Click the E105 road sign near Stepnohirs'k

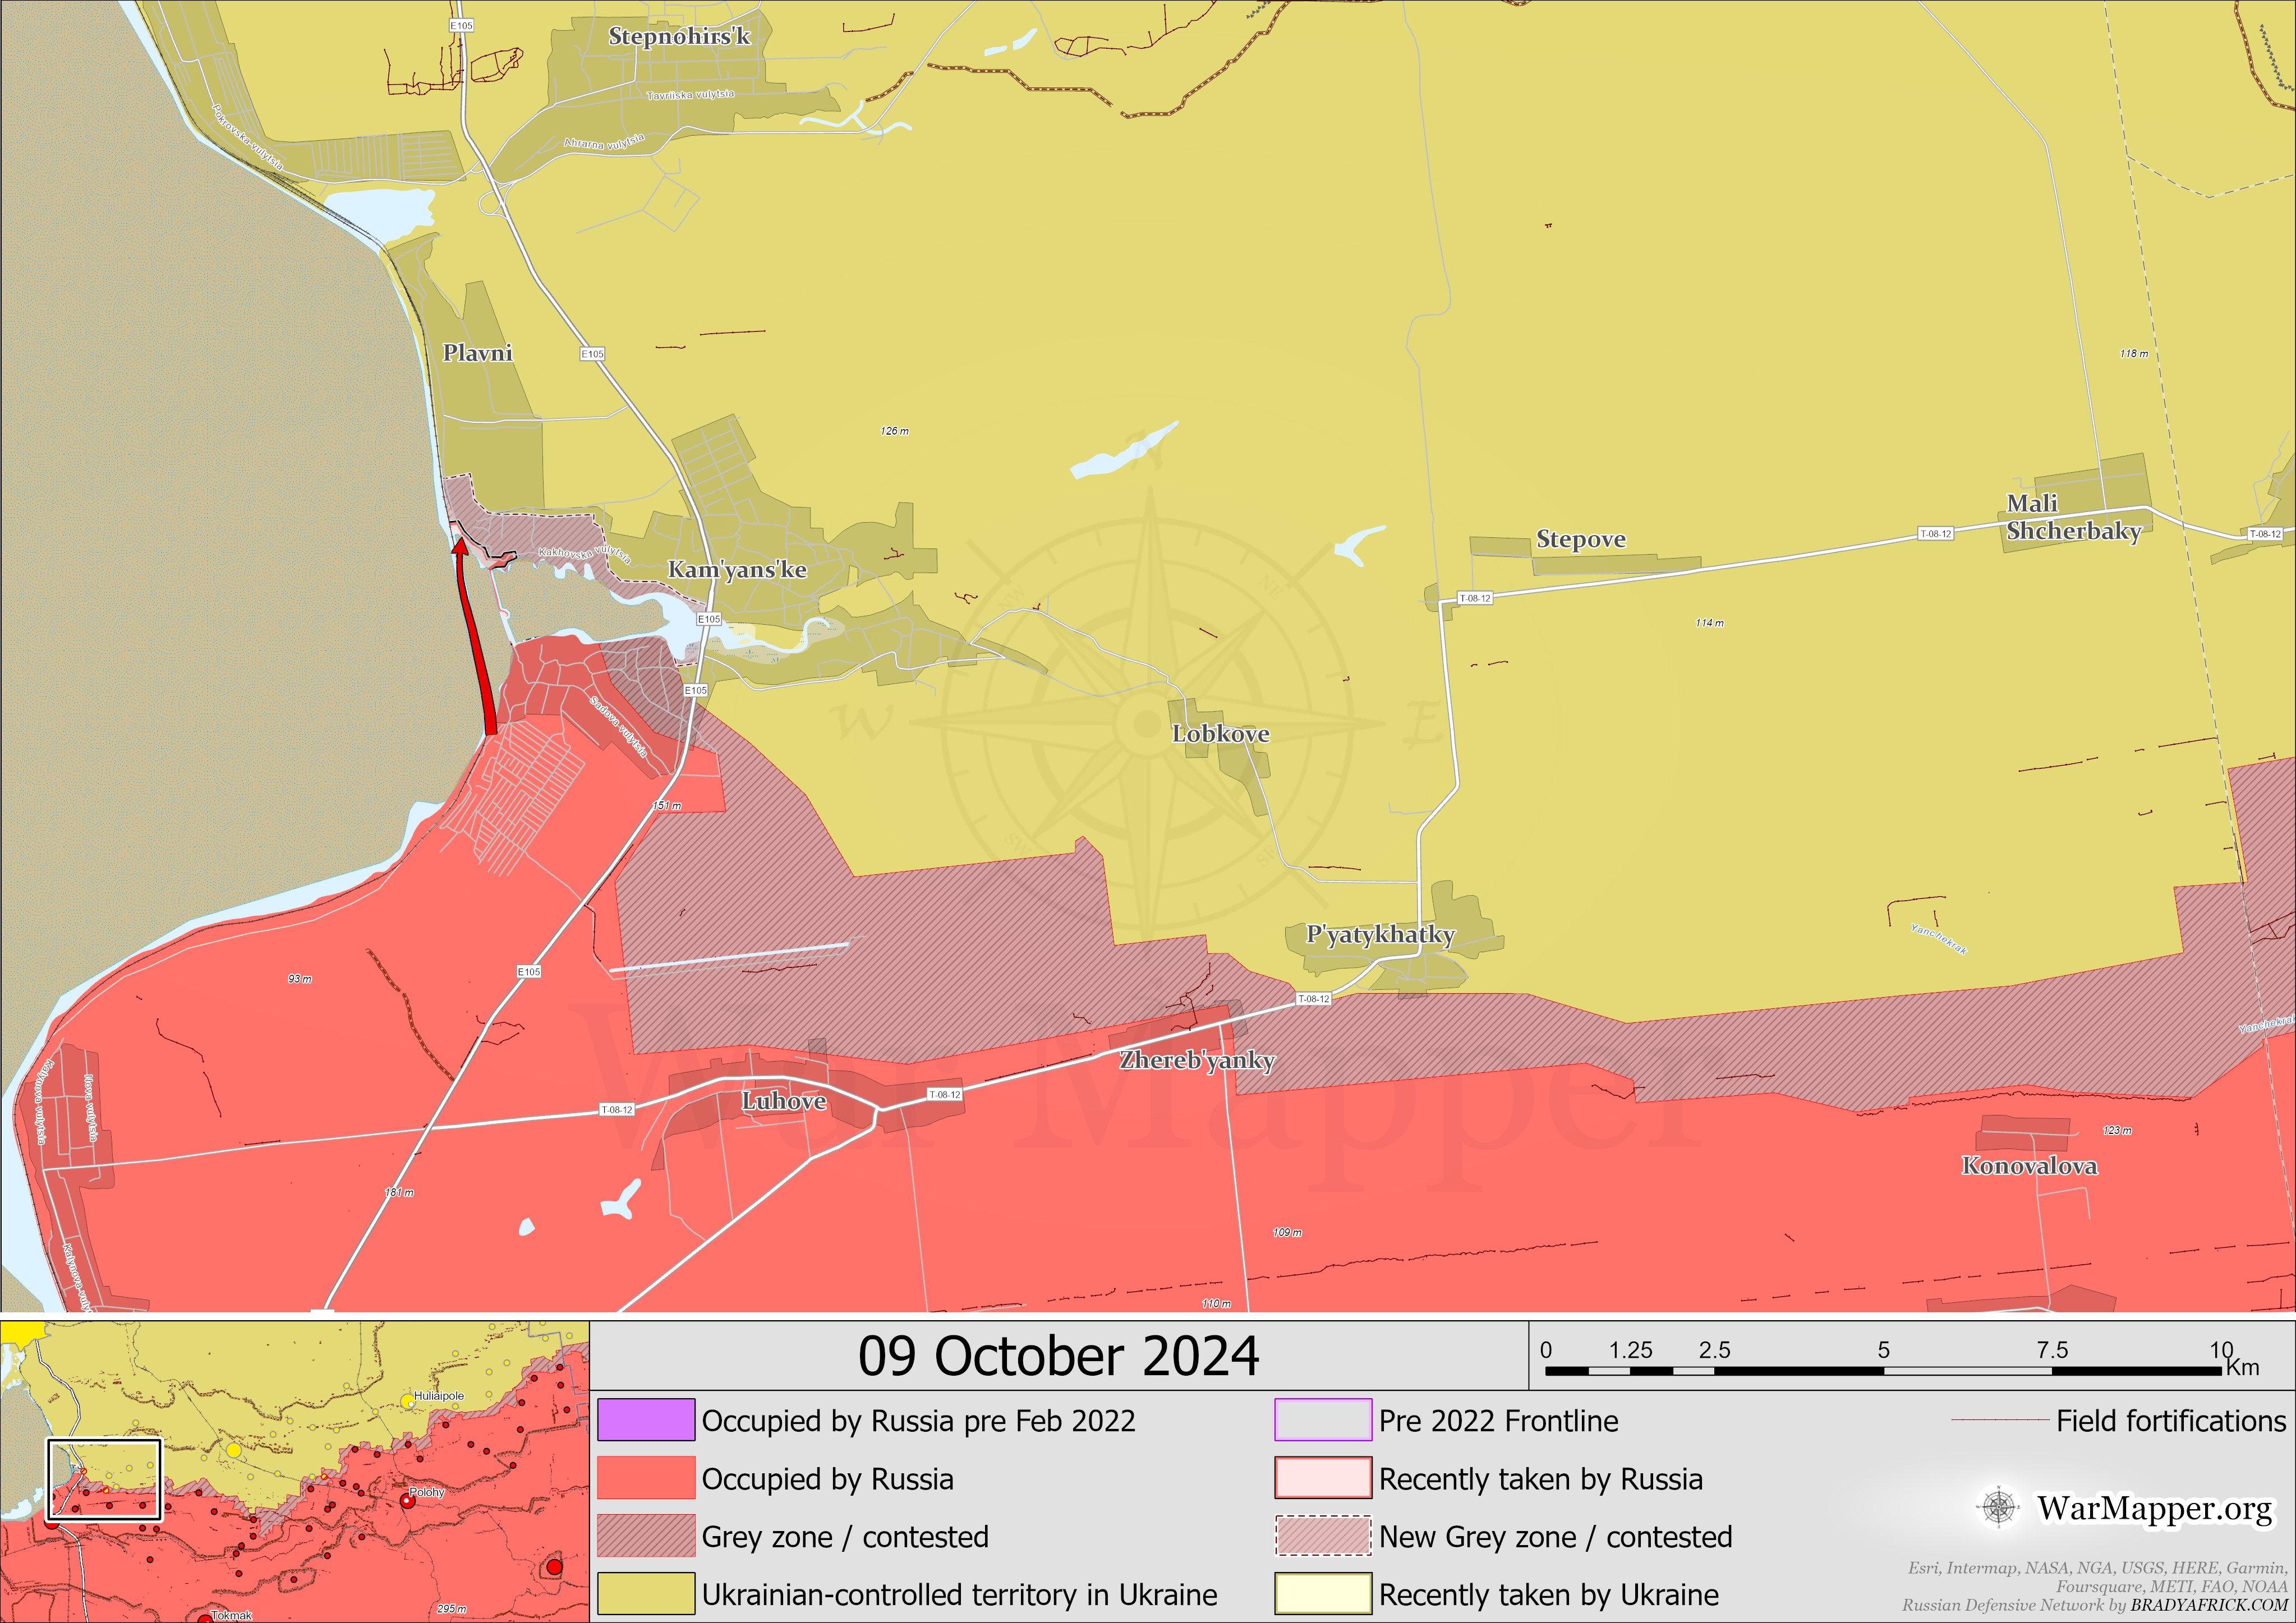(x=461, y=25)
